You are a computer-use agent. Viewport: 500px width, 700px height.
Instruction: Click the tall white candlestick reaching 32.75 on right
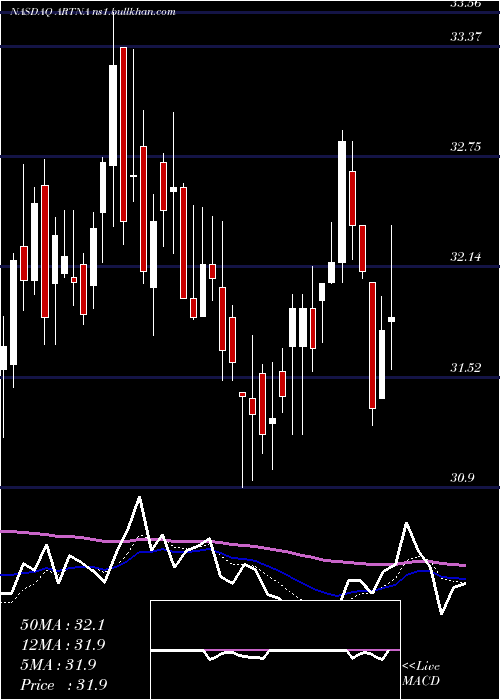[342, 202]
